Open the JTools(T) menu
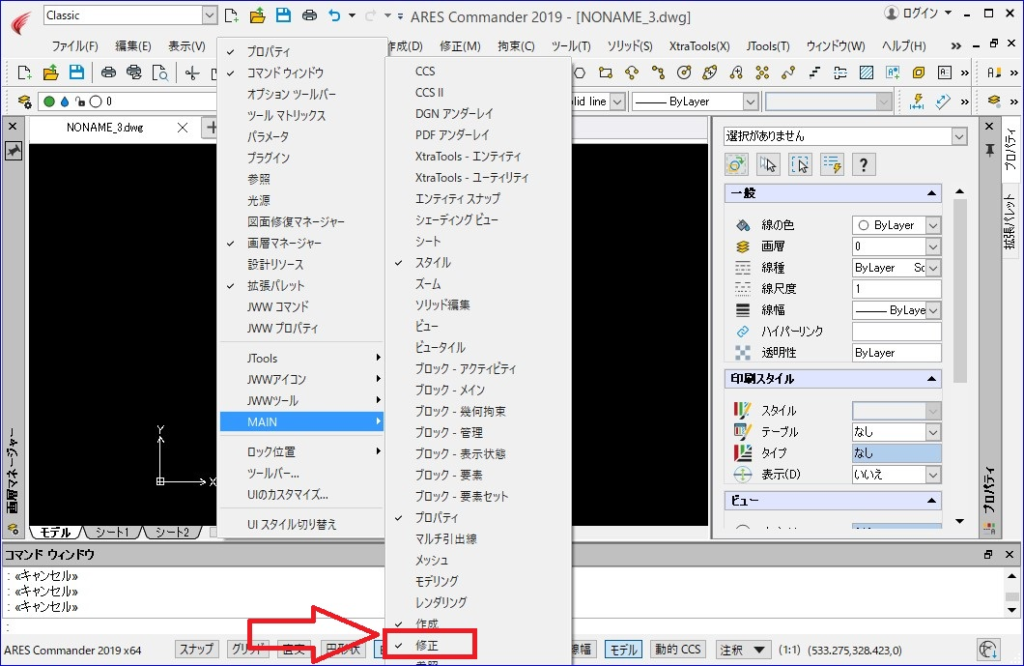Screen dimensions: 1024x666 (x=767, y=46)
